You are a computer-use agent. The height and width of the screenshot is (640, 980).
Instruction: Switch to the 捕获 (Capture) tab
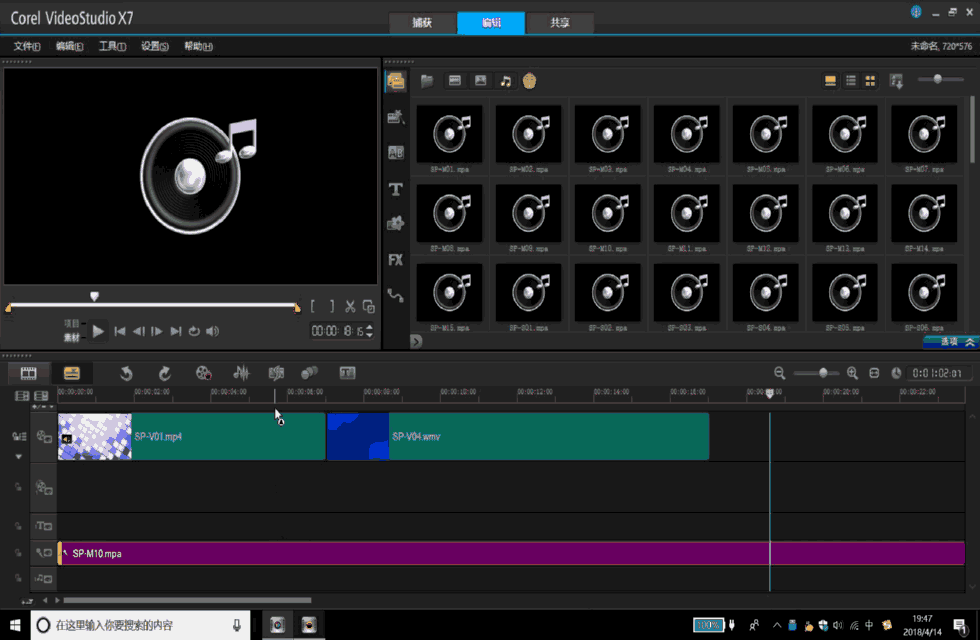coord(422,22)
